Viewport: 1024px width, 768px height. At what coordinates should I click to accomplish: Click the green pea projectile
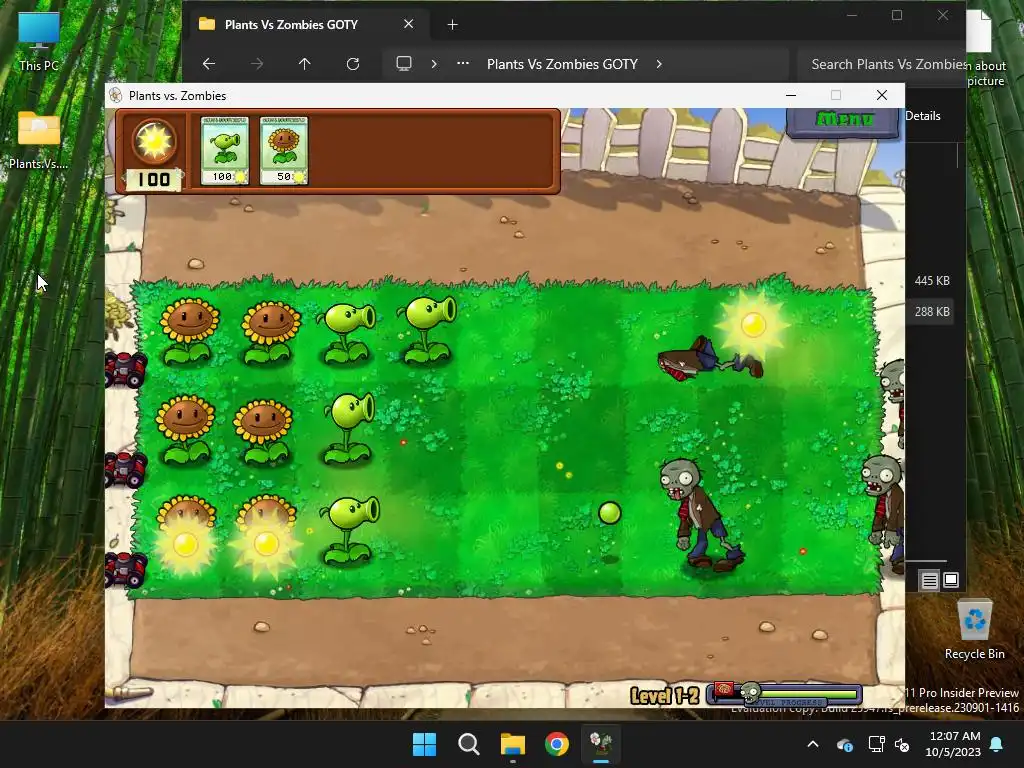tap(610, 513)
